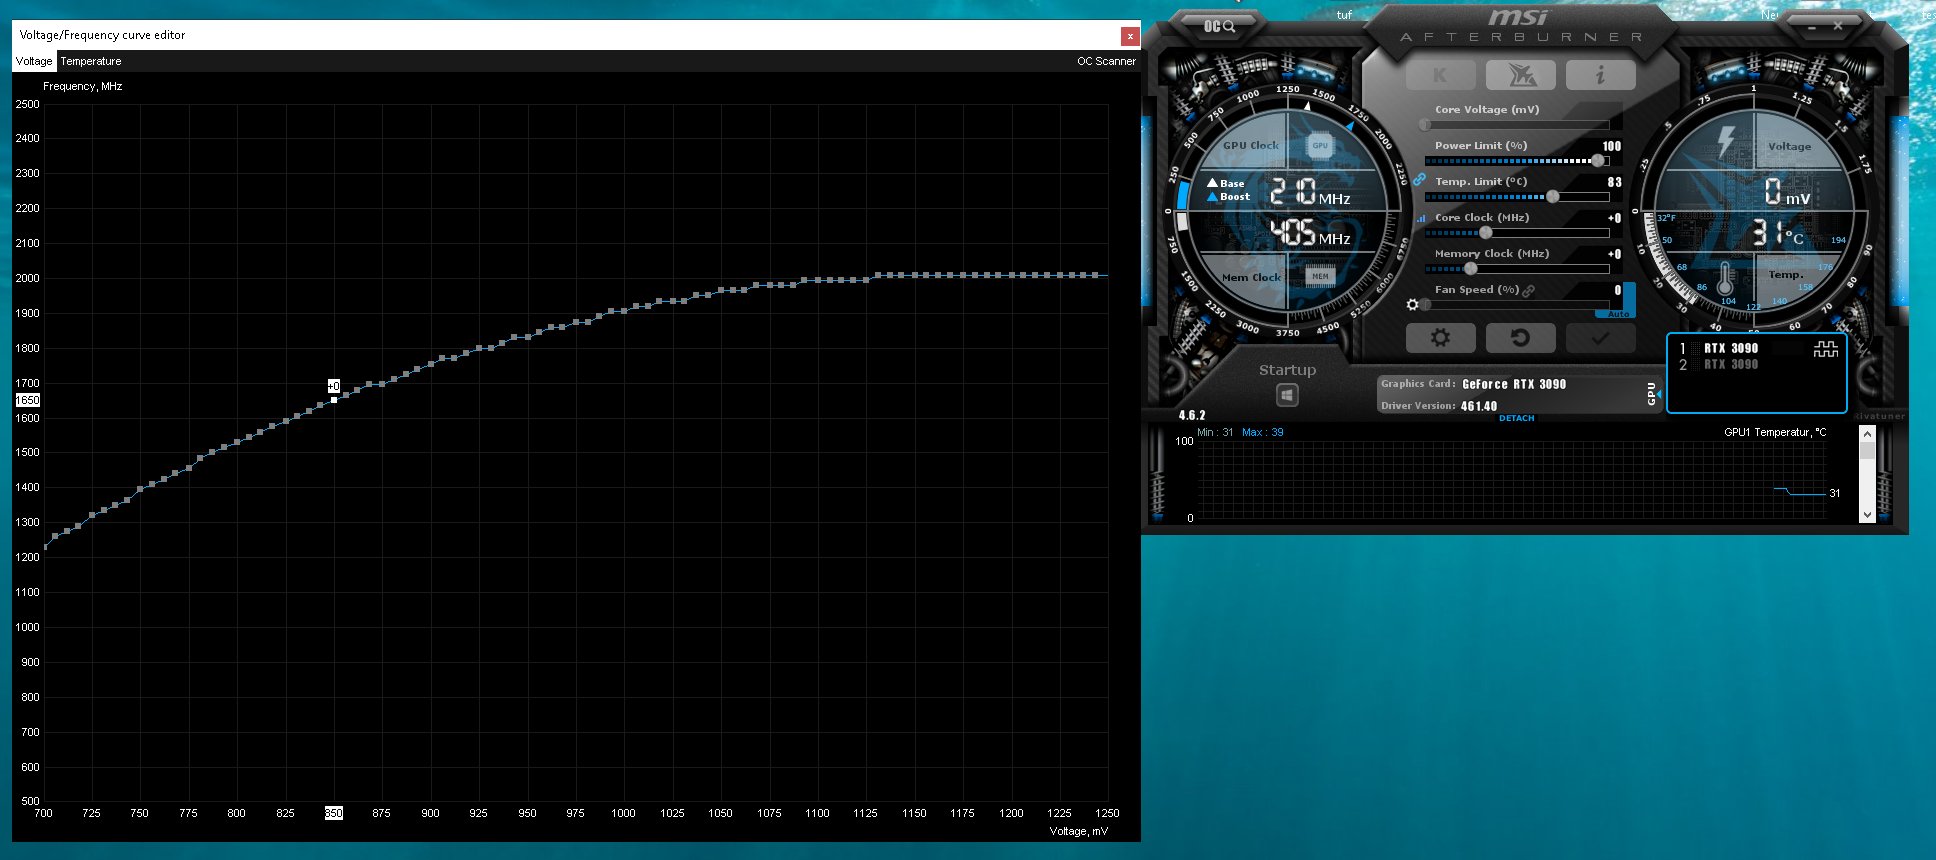Toggle Windows startup button
The height and width of the screenshot is (860, 1936).
(1287, 396)
